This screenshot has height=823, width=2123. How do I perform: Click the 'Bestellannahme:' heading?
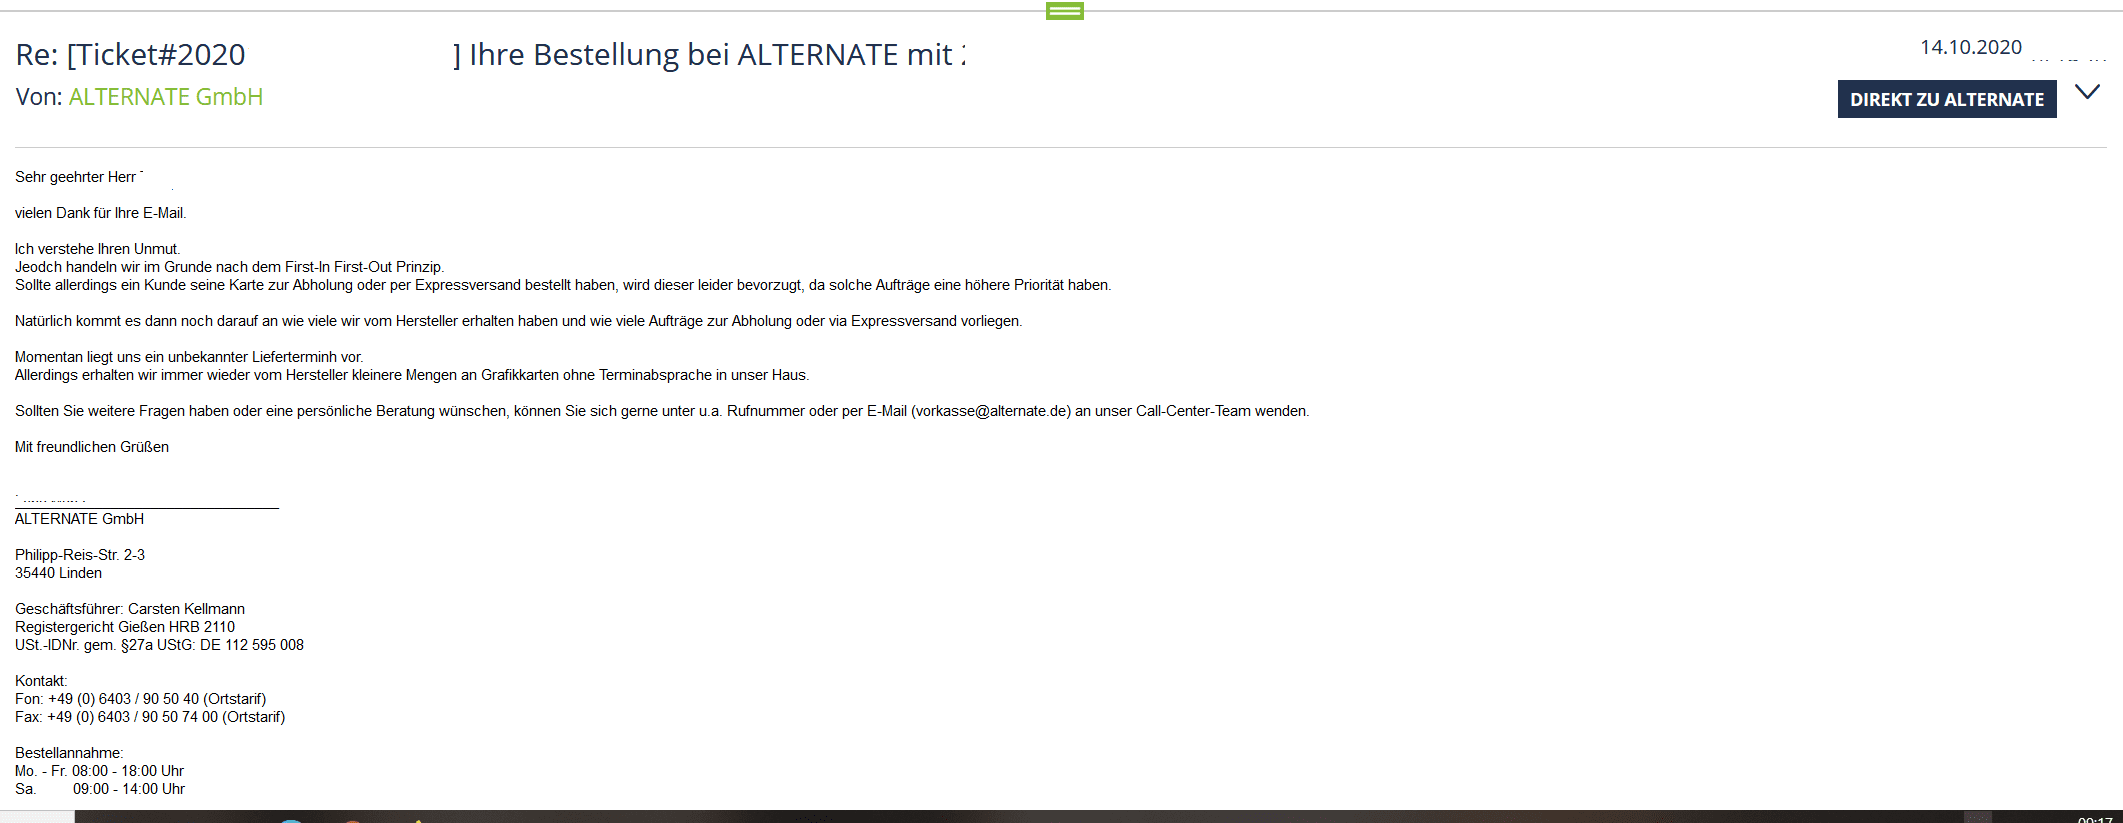[x=69, y=753]
